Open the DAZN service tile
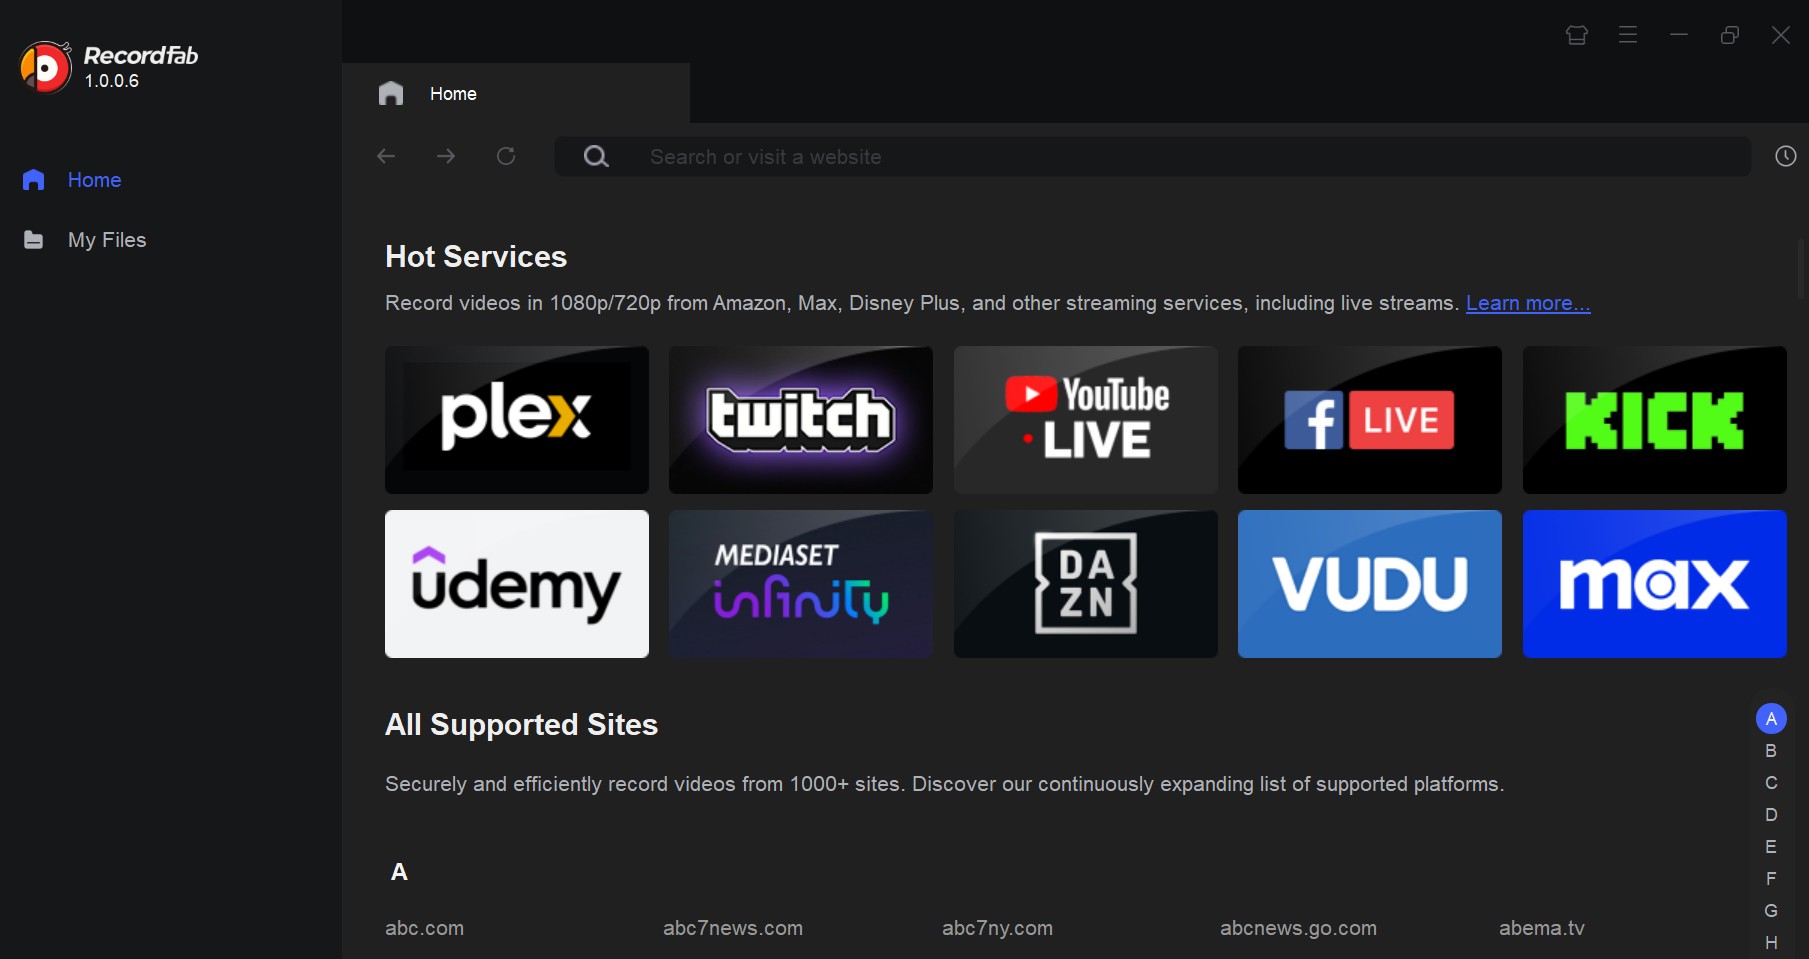Screen dimensions: 1809x959 (1086, 584)
